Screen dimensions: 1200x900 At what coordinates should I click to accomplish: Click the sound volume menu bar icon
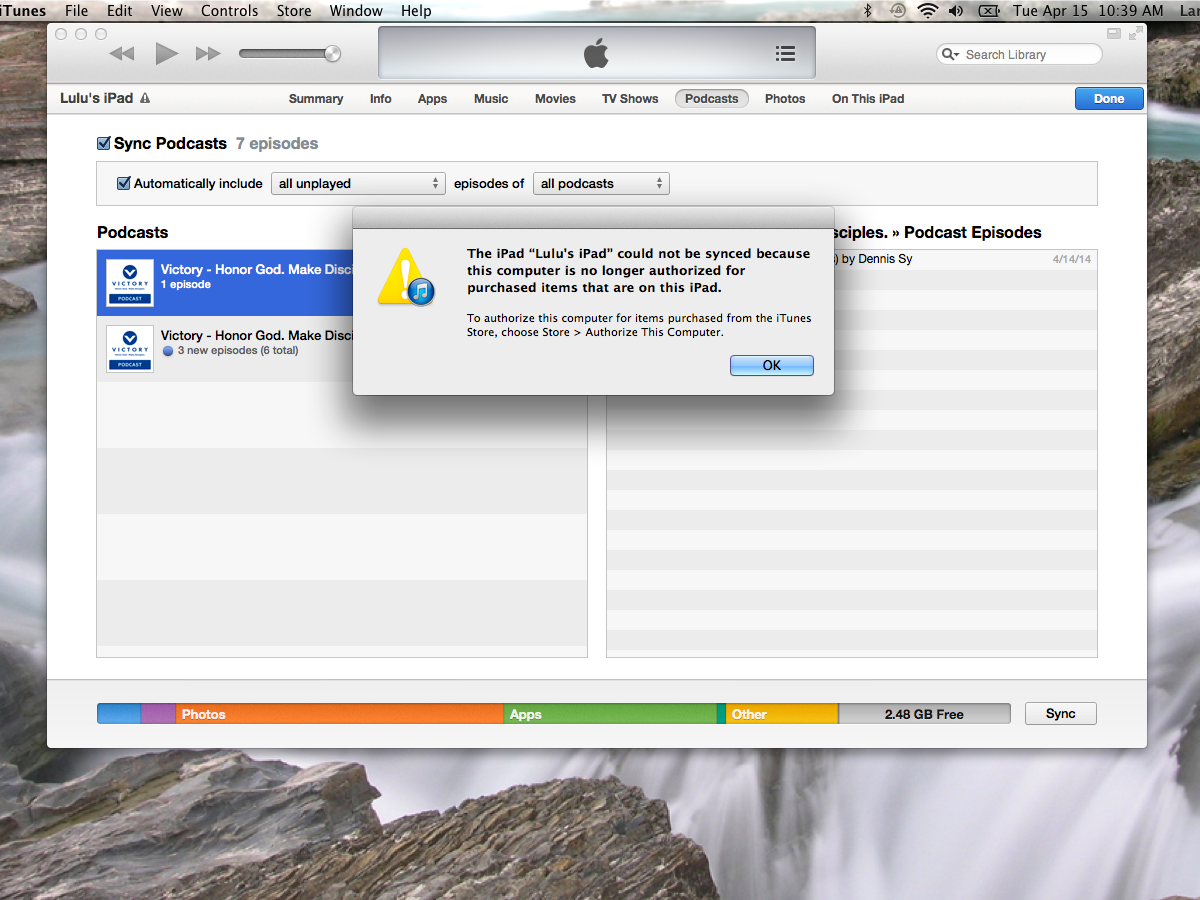pos(957,11)
